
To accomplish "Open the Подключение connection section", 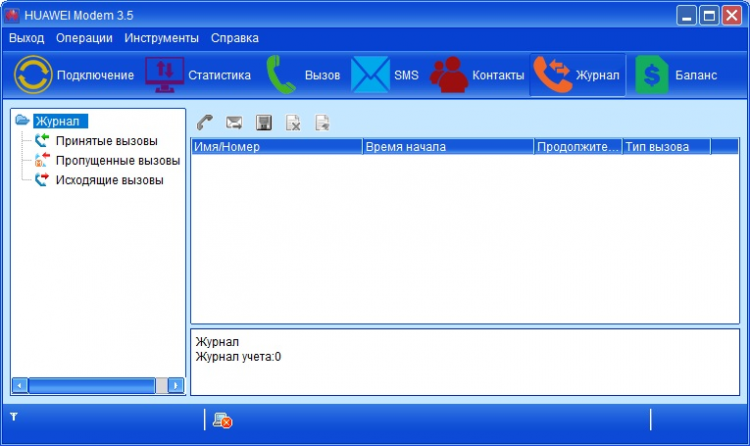I will 74,75.
